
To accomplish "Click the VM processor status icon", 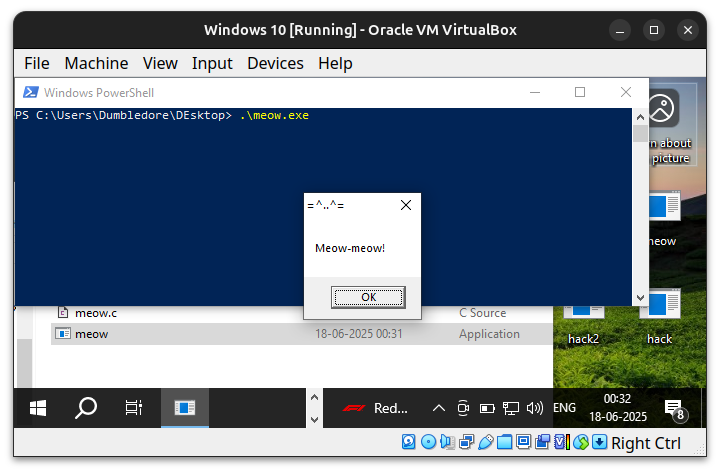I will click(x=562, y=442).
